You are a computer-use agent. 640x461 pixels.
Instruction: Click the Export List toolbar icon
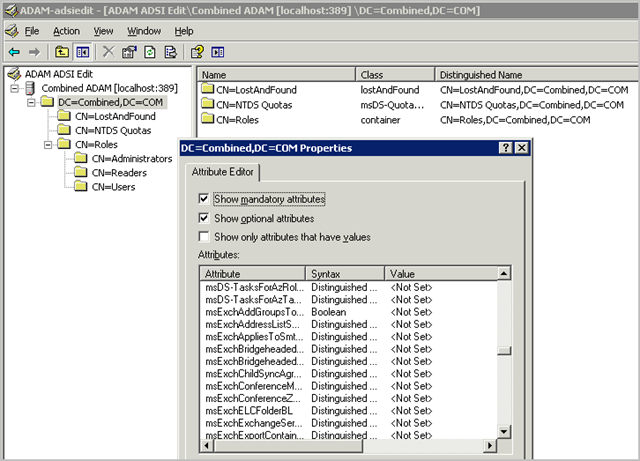click(x=170, y=51)
